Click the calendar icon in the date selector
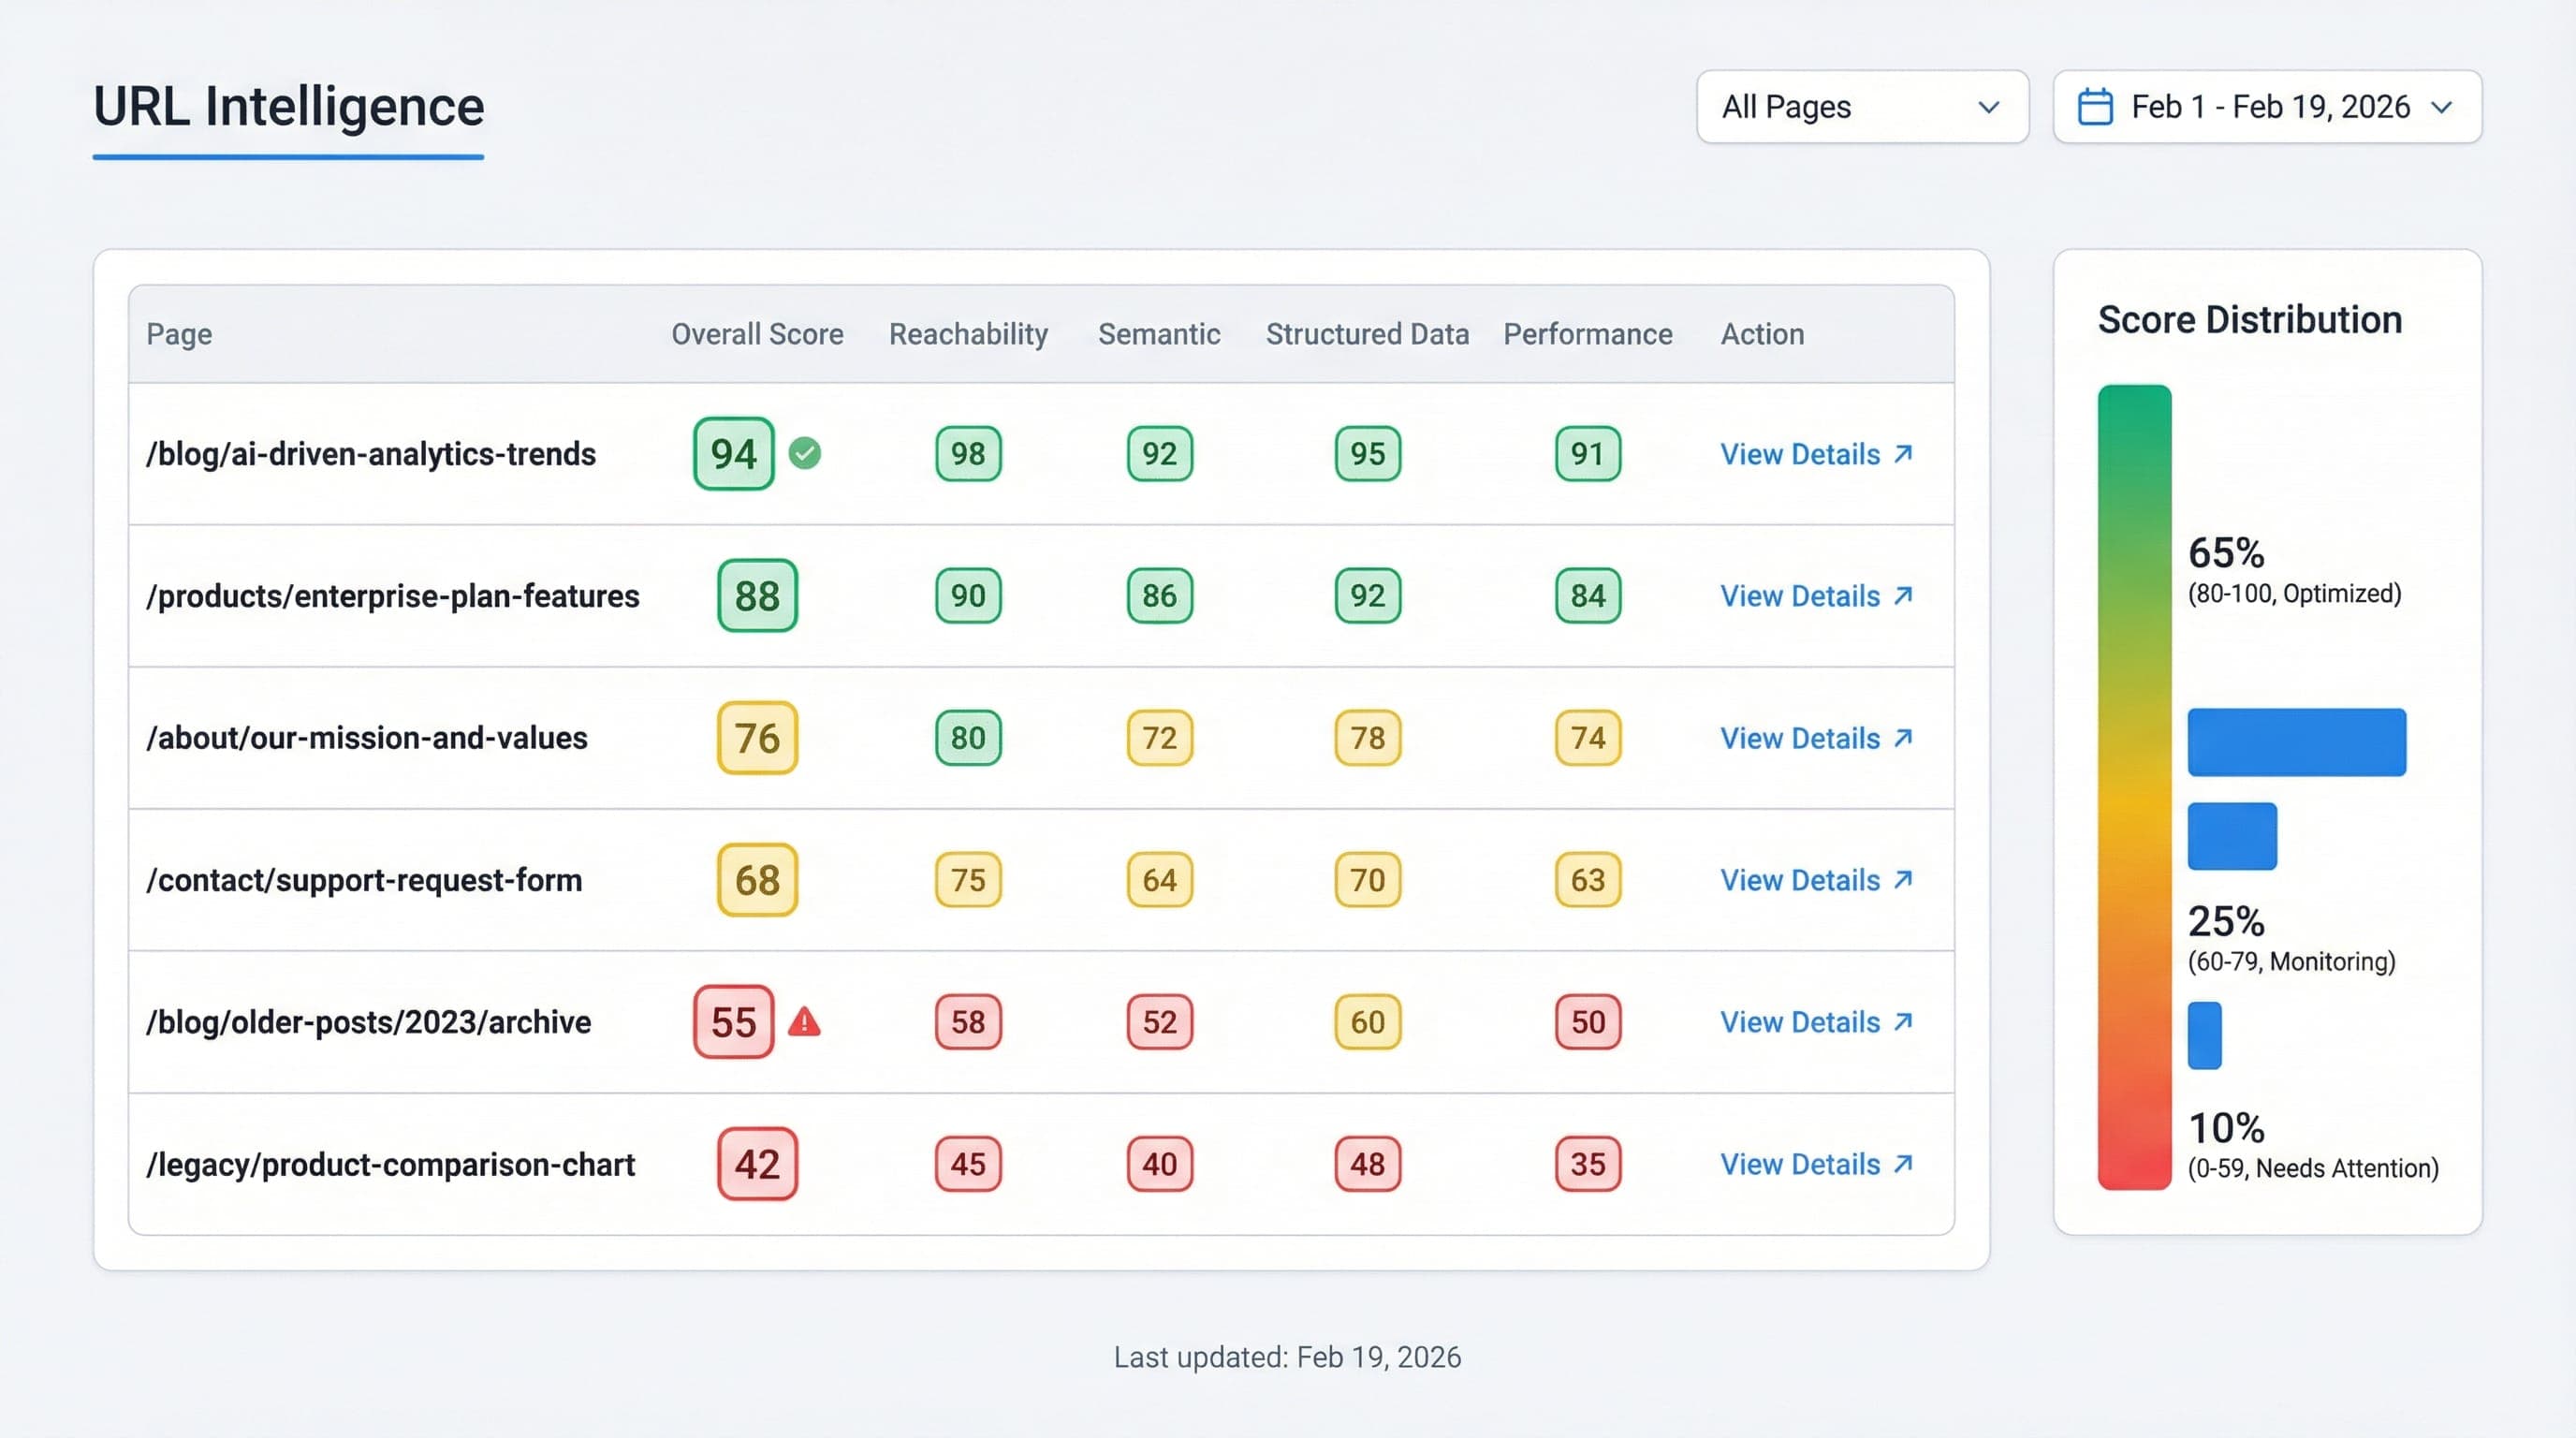 click(x=2097, y=106)
